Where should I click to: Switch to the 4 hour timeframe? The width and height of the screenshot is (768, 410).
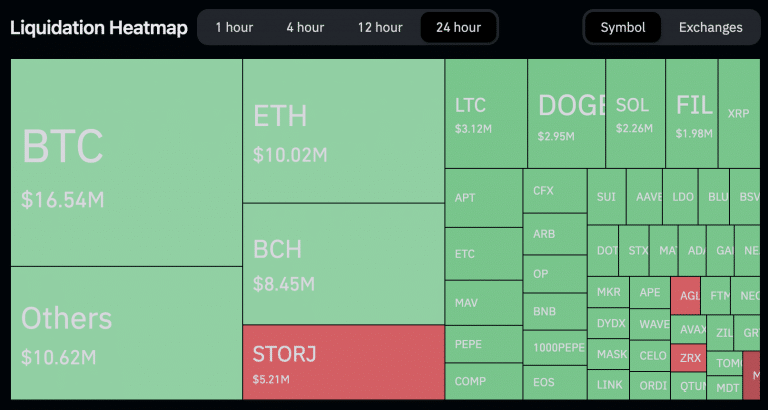click(304, 27)
